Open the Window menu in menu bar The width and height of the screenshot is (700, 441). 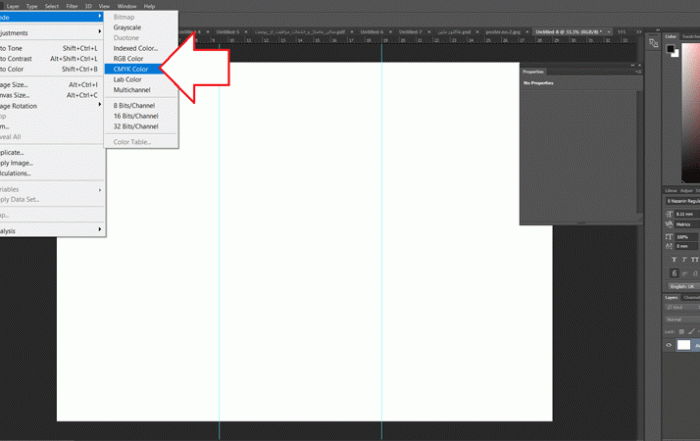click(127, 6)
